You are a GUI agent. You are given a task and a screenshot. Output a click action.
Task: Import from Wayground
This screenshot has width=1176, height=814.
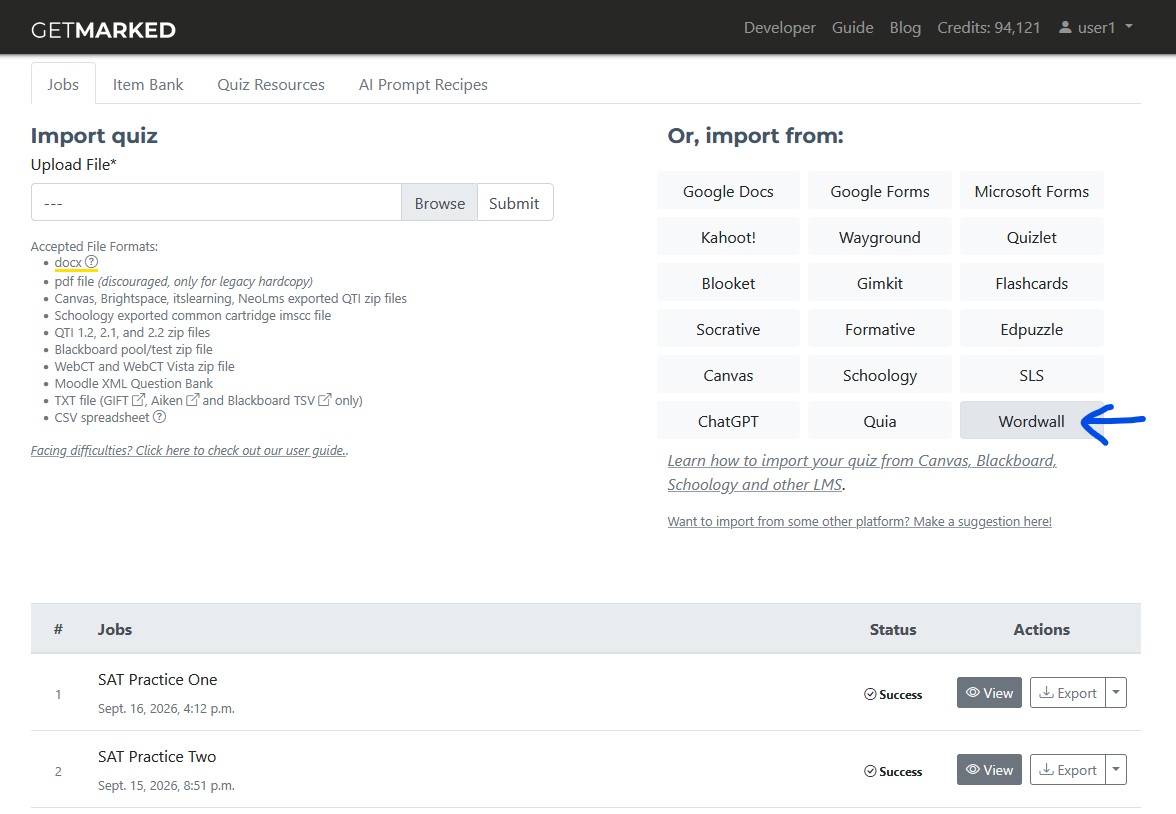click(x=880, y=237)
